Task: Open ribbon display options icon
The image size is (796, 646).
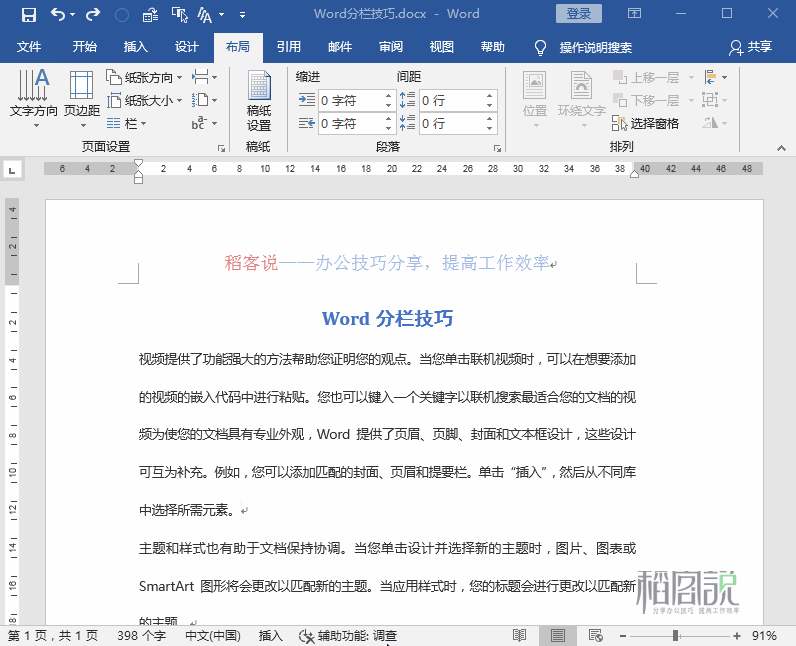Action: coord(635,13)
